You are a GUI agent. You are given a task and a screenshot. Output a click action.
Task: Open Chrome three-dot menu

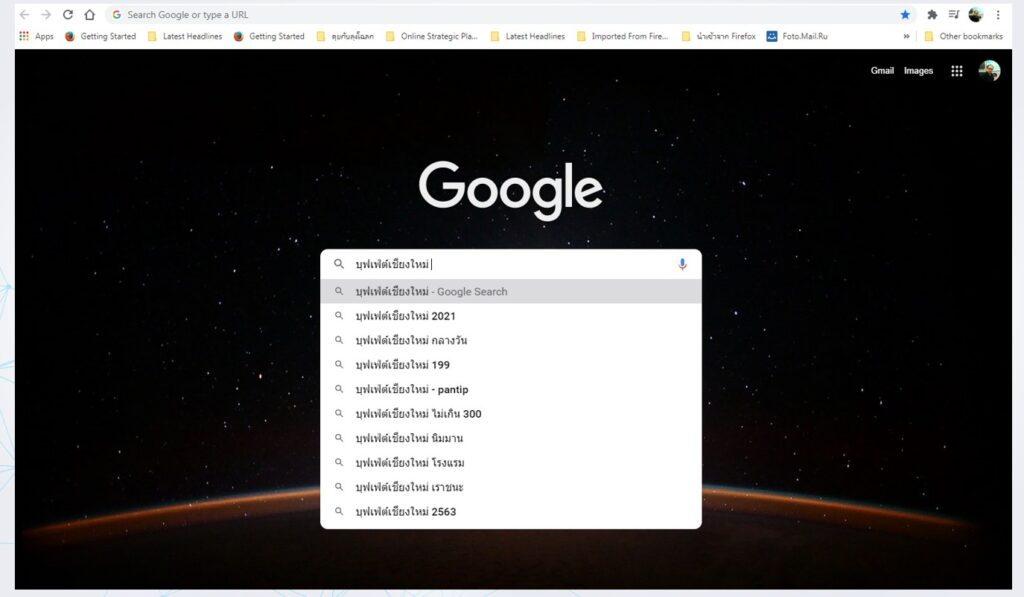(x=998, y=14)
